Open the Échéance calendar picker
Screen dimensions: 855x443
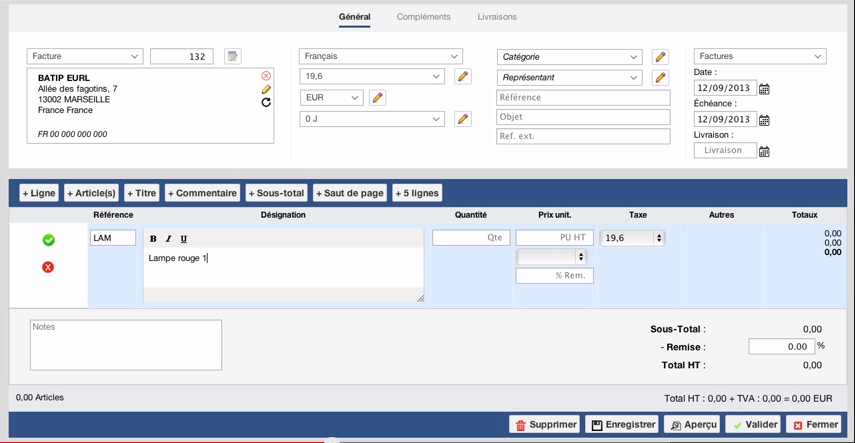(x=764, y=120)
